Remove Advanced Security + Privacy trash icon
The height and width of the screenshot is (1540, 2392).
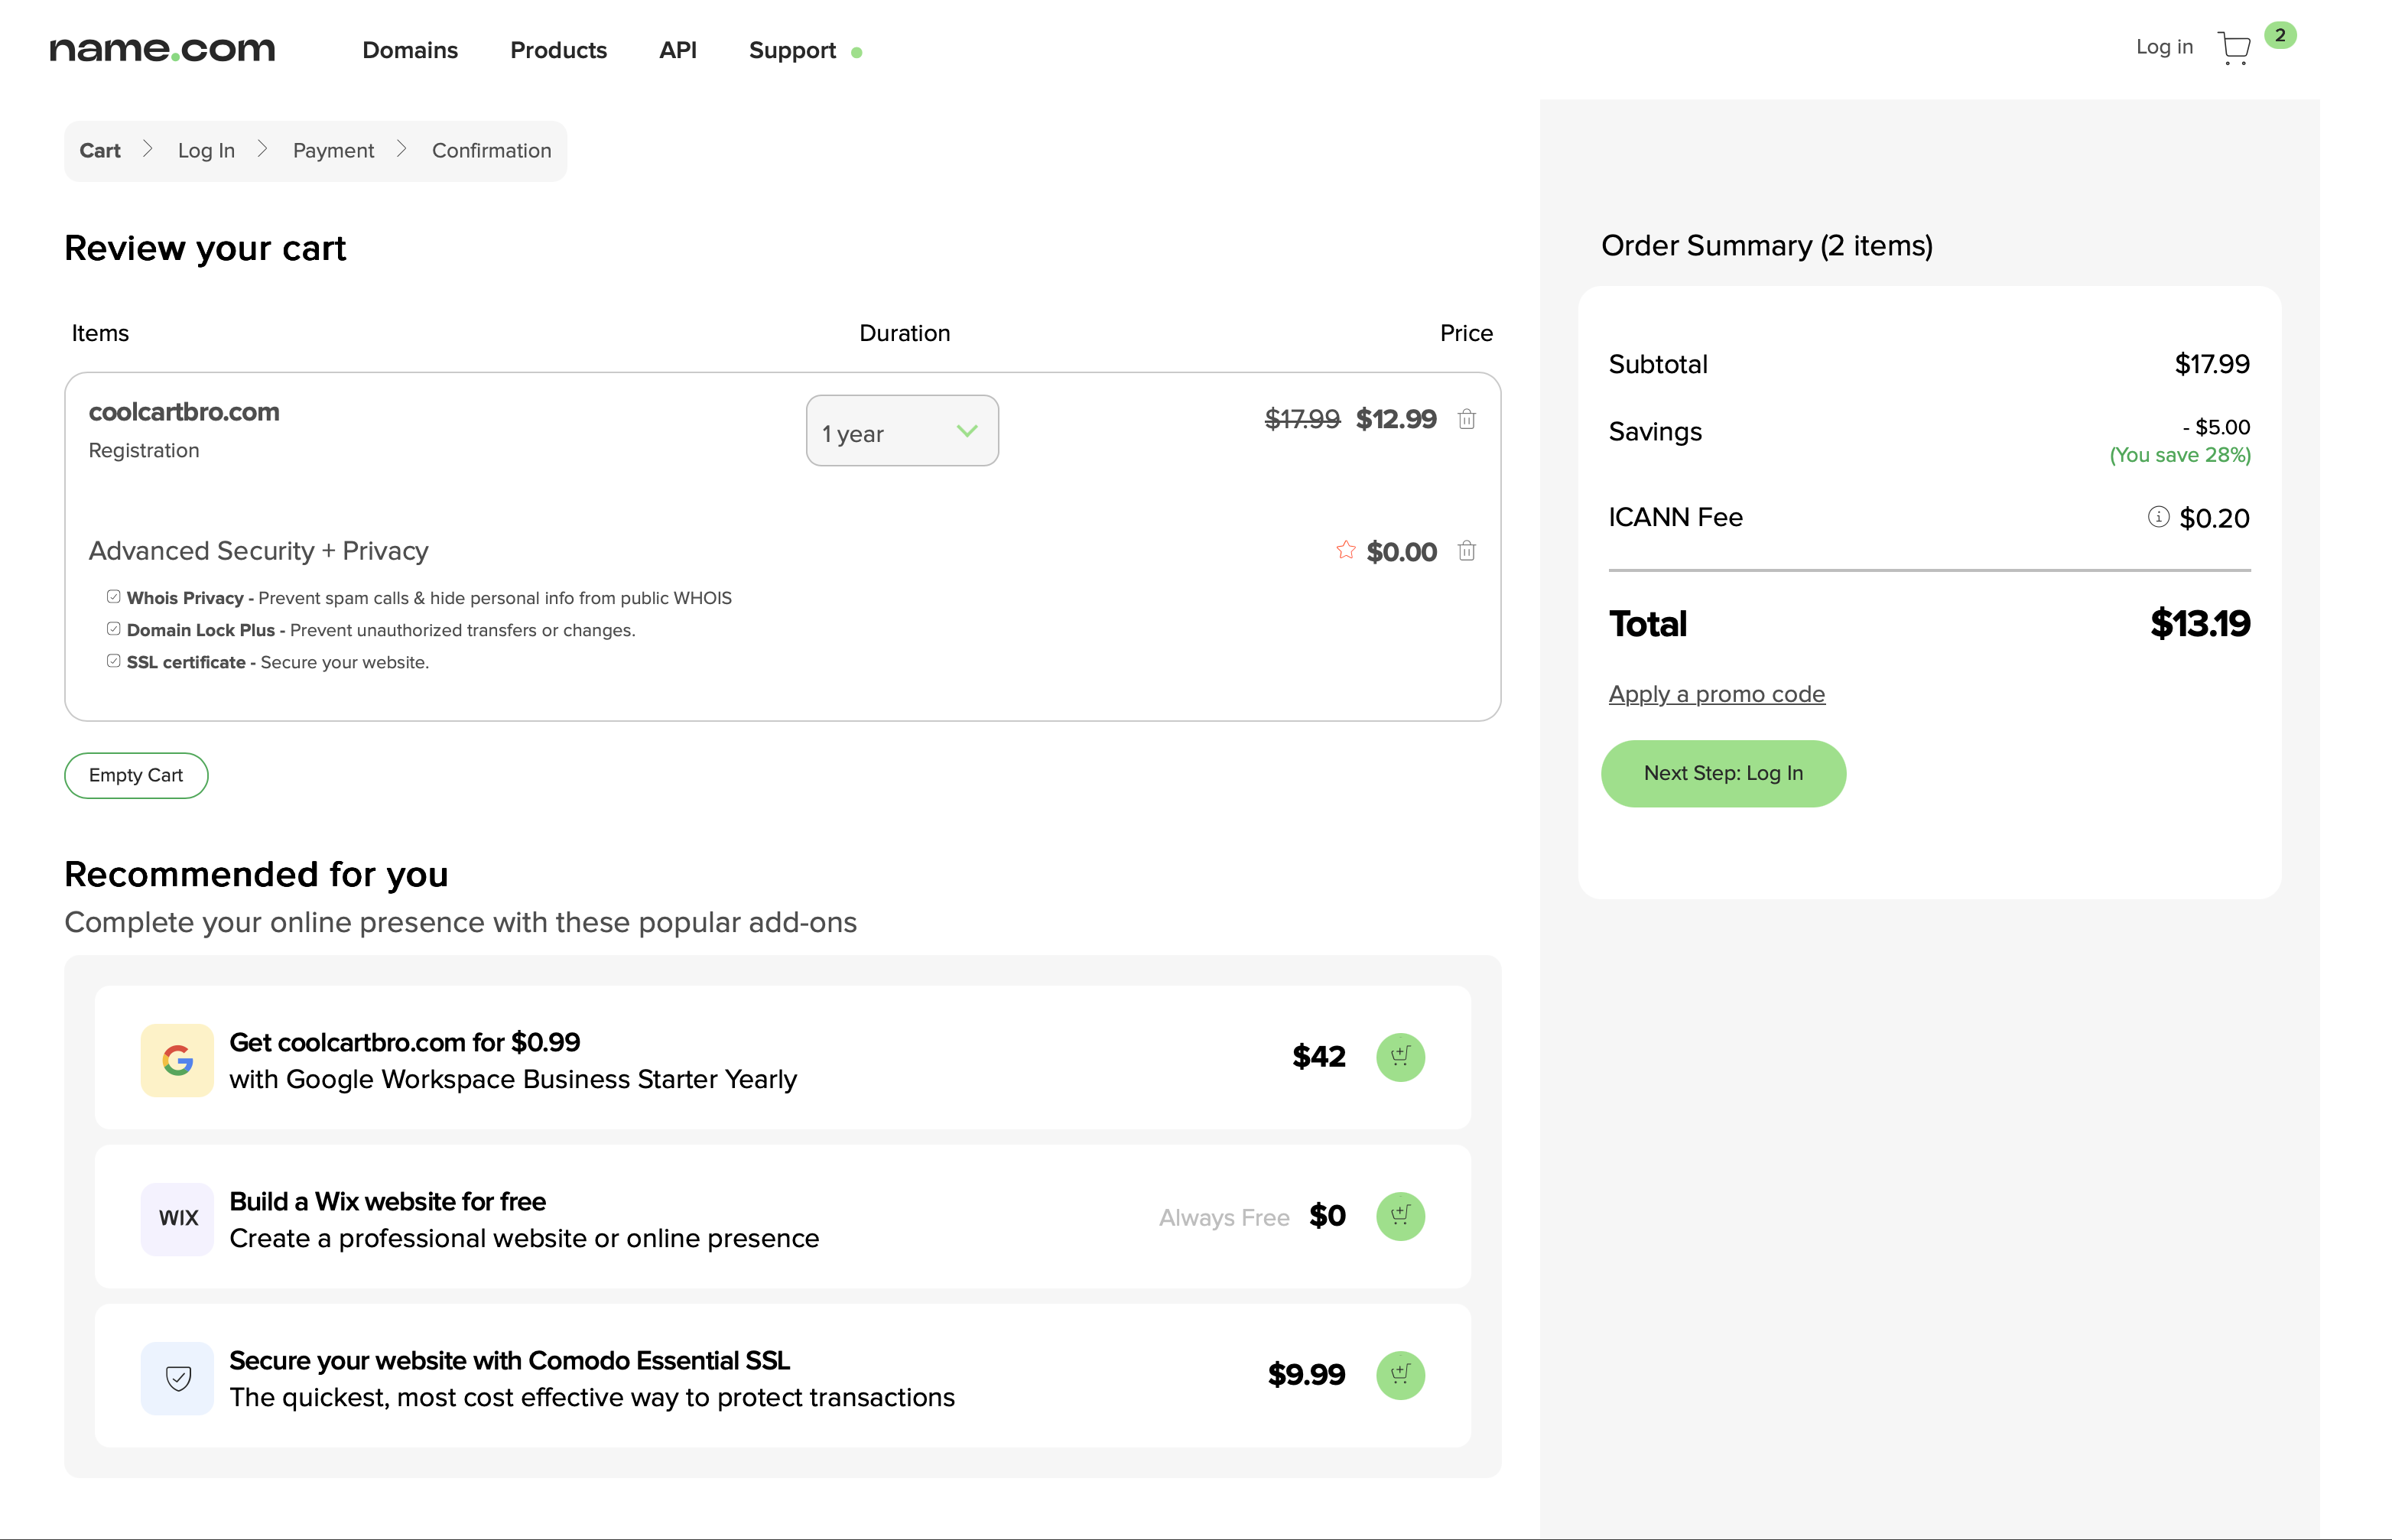[1466, 551]
